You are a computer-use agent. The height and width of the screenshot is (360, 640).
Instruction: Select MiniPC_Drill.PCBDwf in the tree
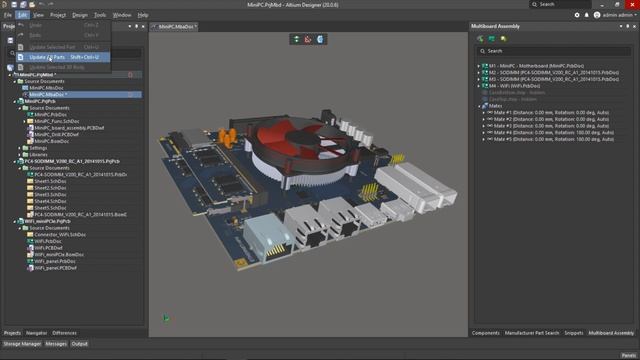coord(57,135)
